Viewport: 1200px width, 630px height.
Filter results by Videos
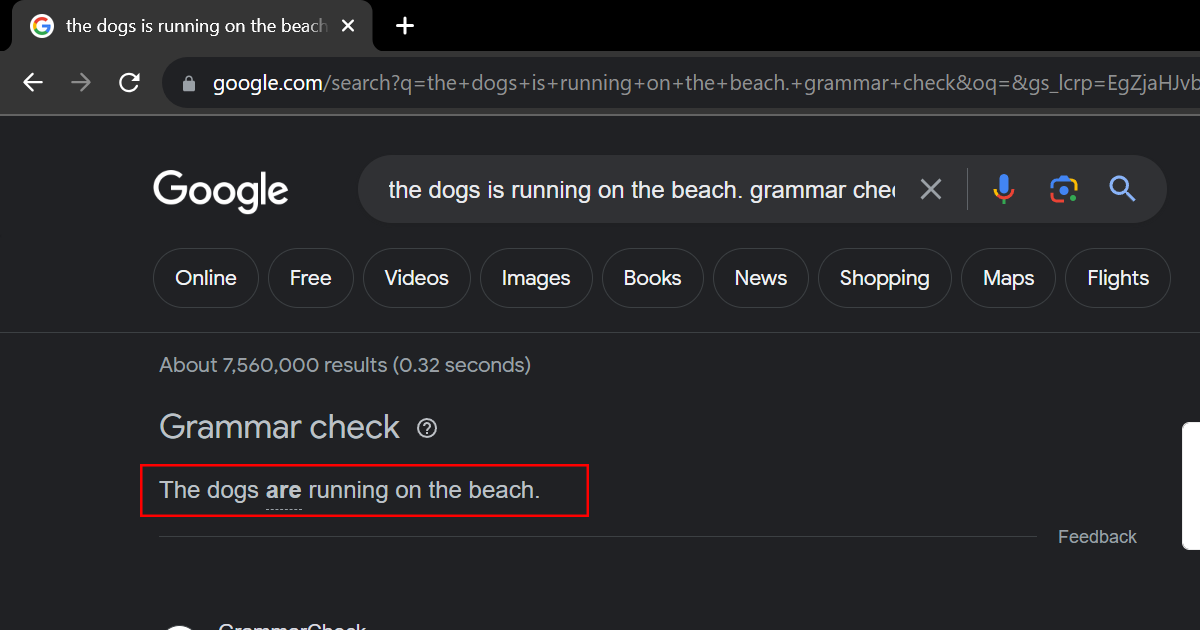[416, 278]
